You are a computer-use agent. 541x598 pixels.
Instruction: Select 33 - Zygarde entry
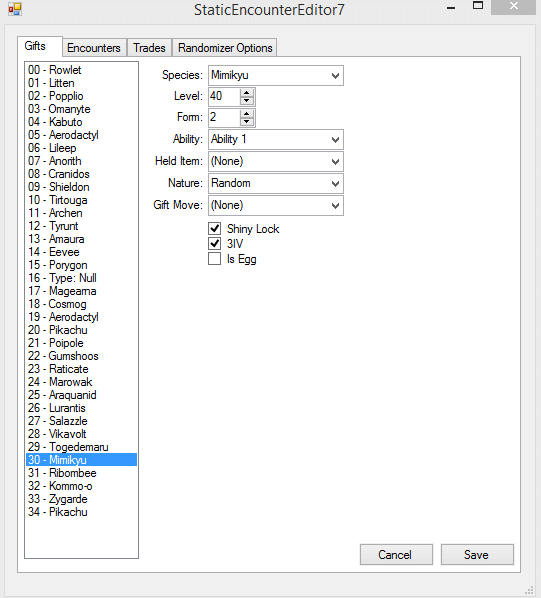(x=81, y=498)
